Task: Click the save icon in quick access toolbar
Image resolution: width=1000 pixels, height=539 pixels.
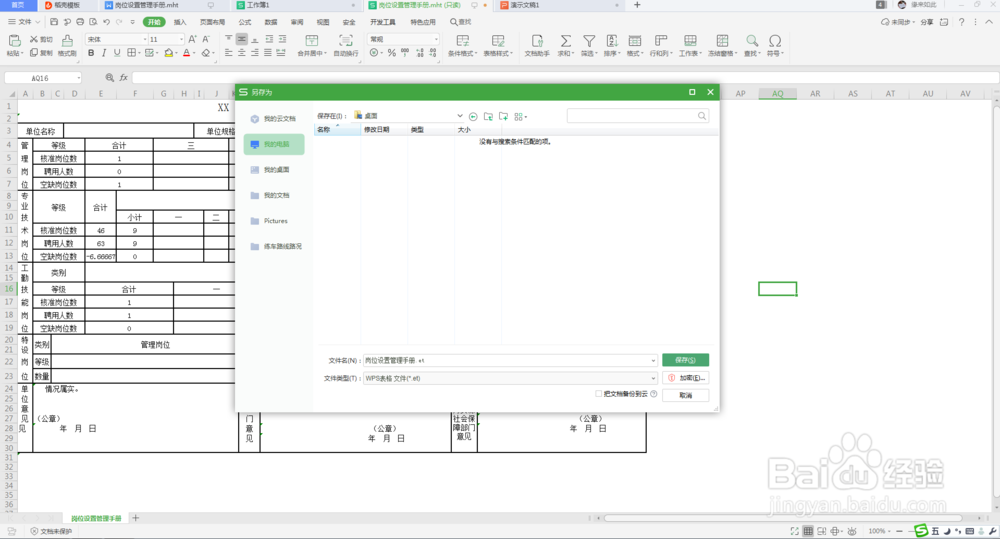Action: 54,22
